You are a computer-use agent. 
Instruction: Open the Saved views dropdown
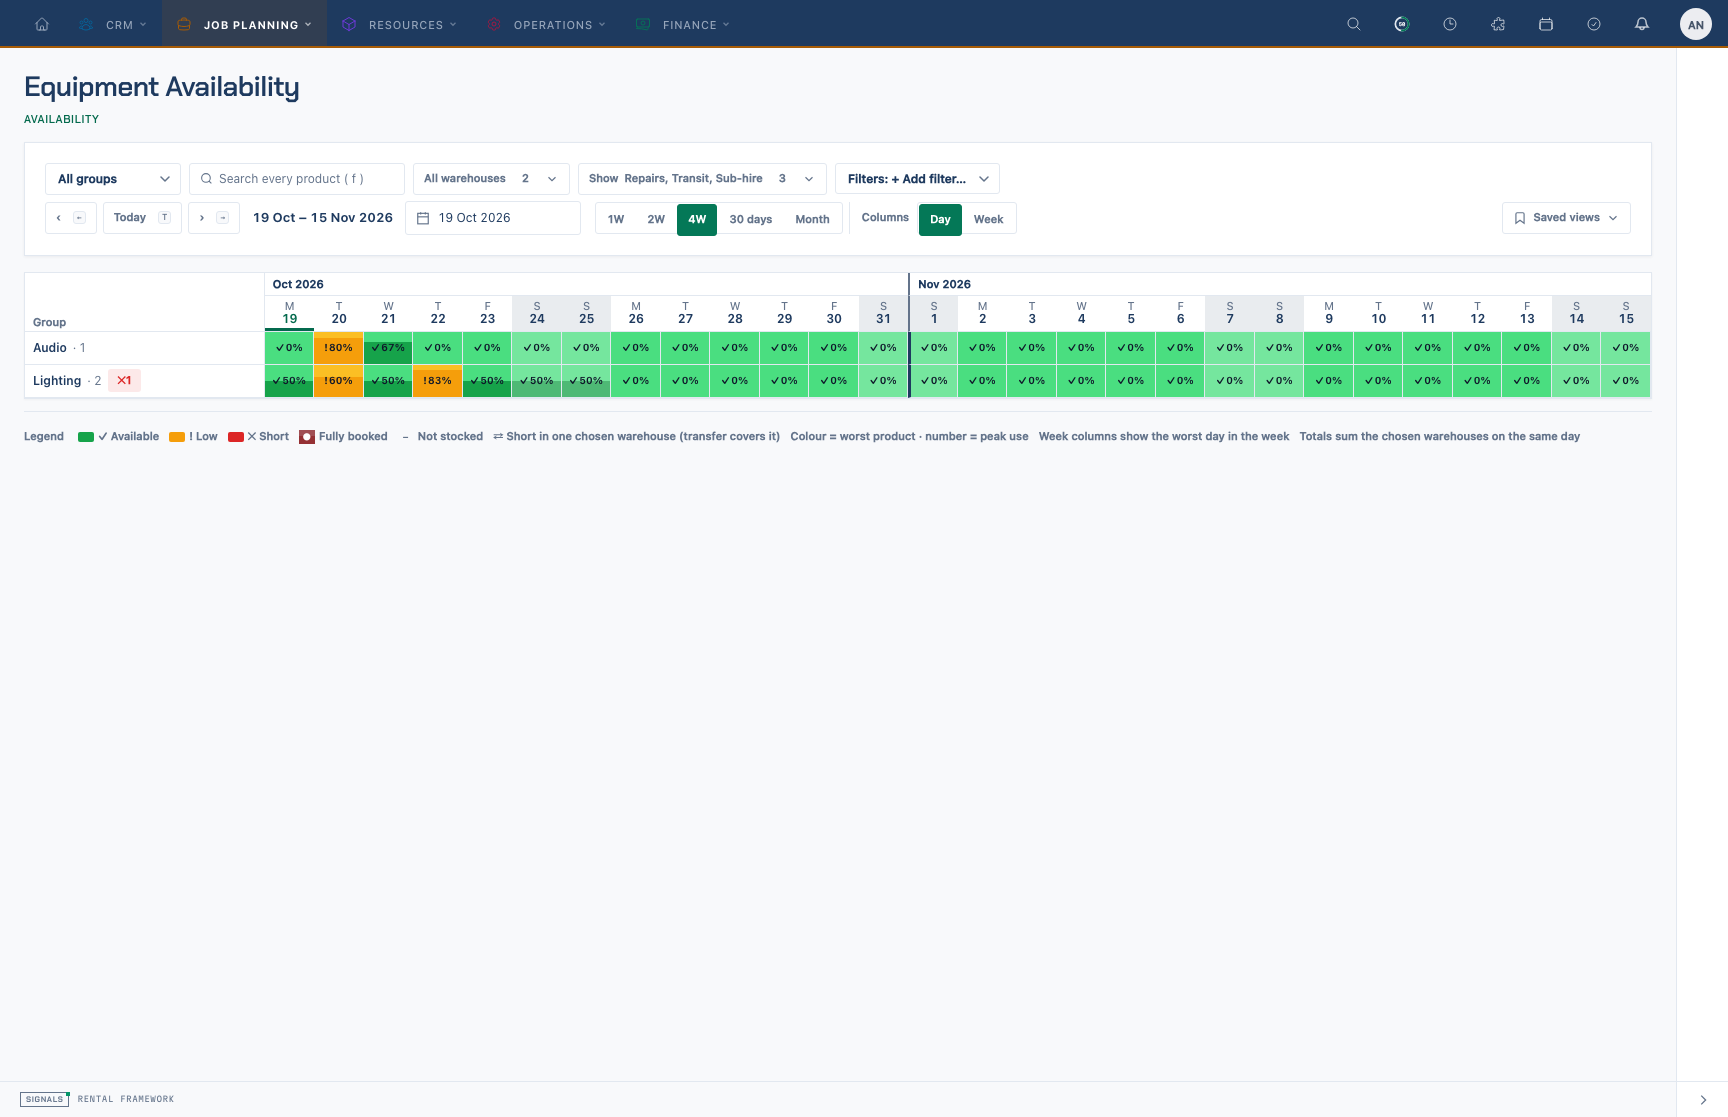pyautogui.click(x=1566, y=218)
